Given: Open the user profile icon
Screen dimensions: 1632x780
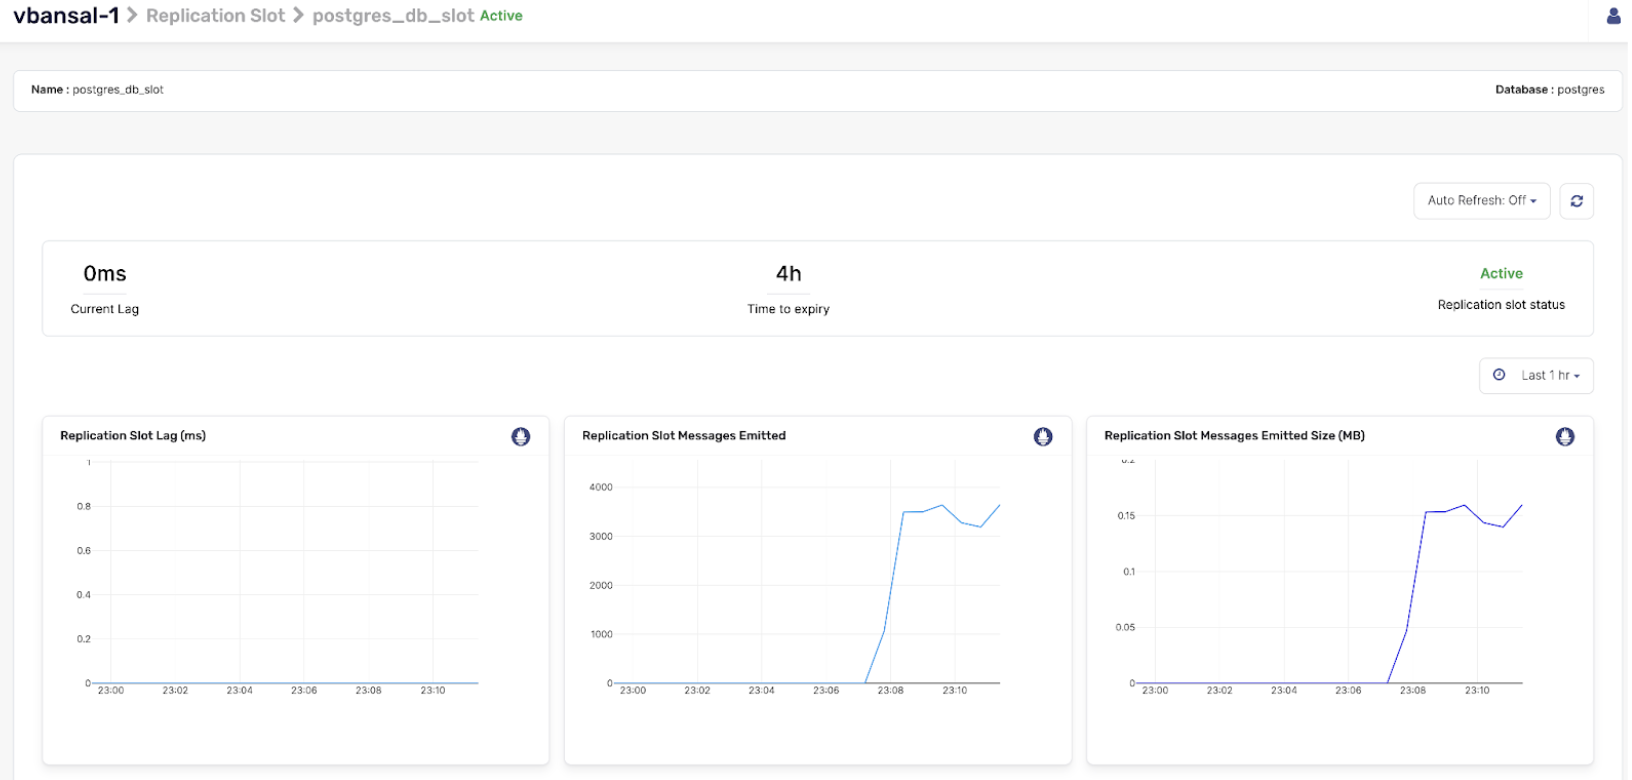Looking at the screenshot, I should [x=1613, y=16].
